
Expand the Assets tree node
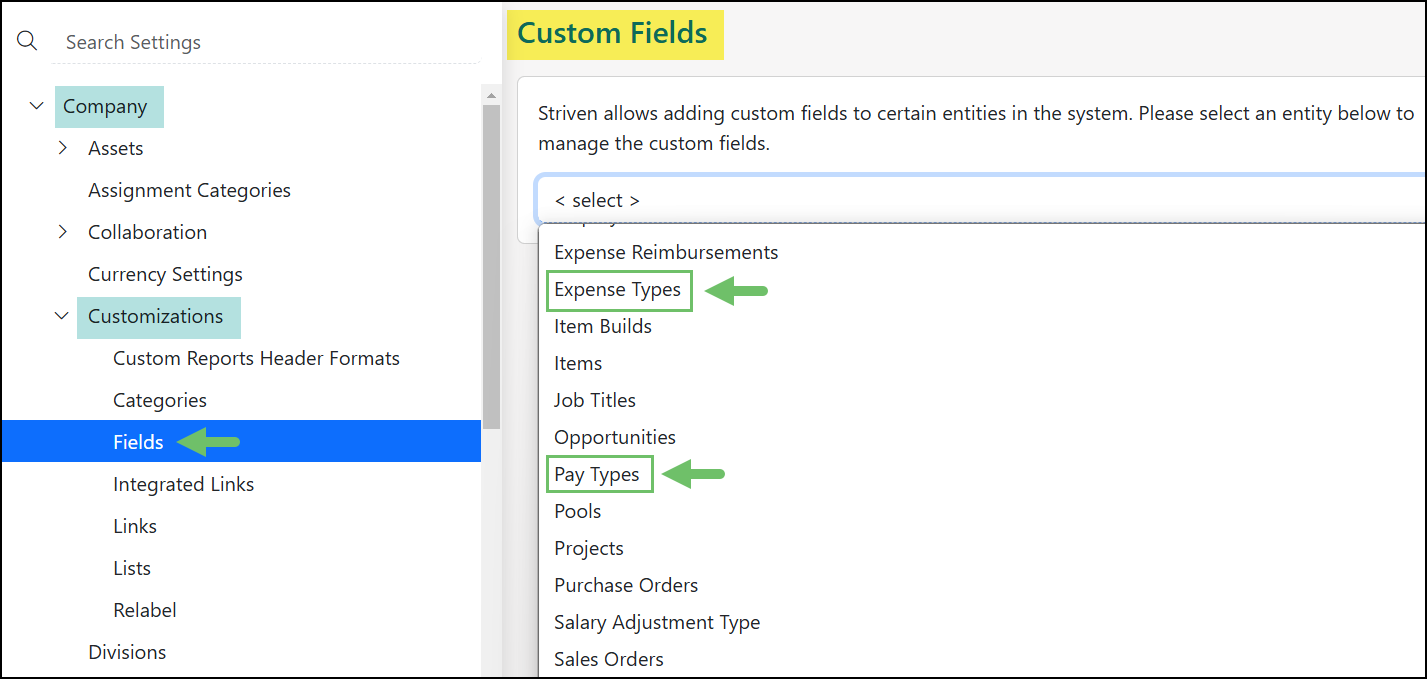63,148
